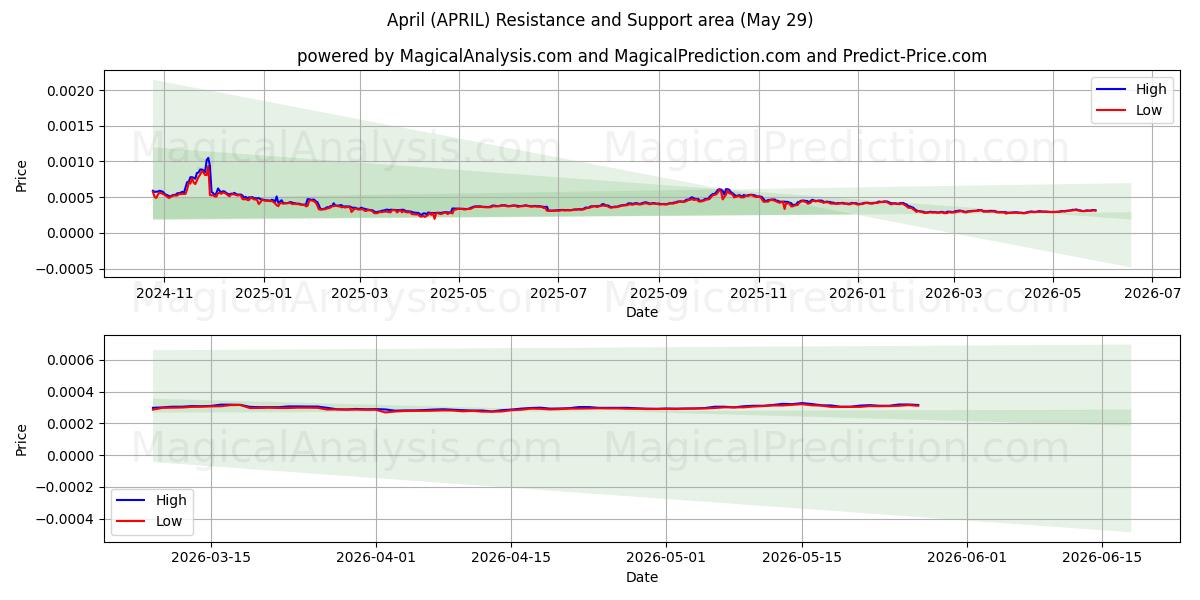The image size is (1200, 600).
Task: Click the bottom chart y-axis value 0.0004
Action: click(x=71, y=392)
